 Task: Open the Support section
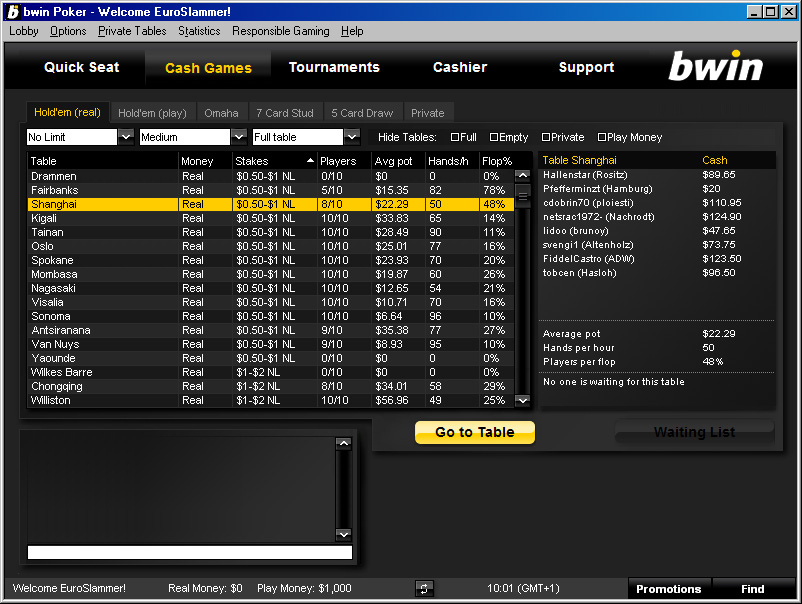[x=586, y=67]
